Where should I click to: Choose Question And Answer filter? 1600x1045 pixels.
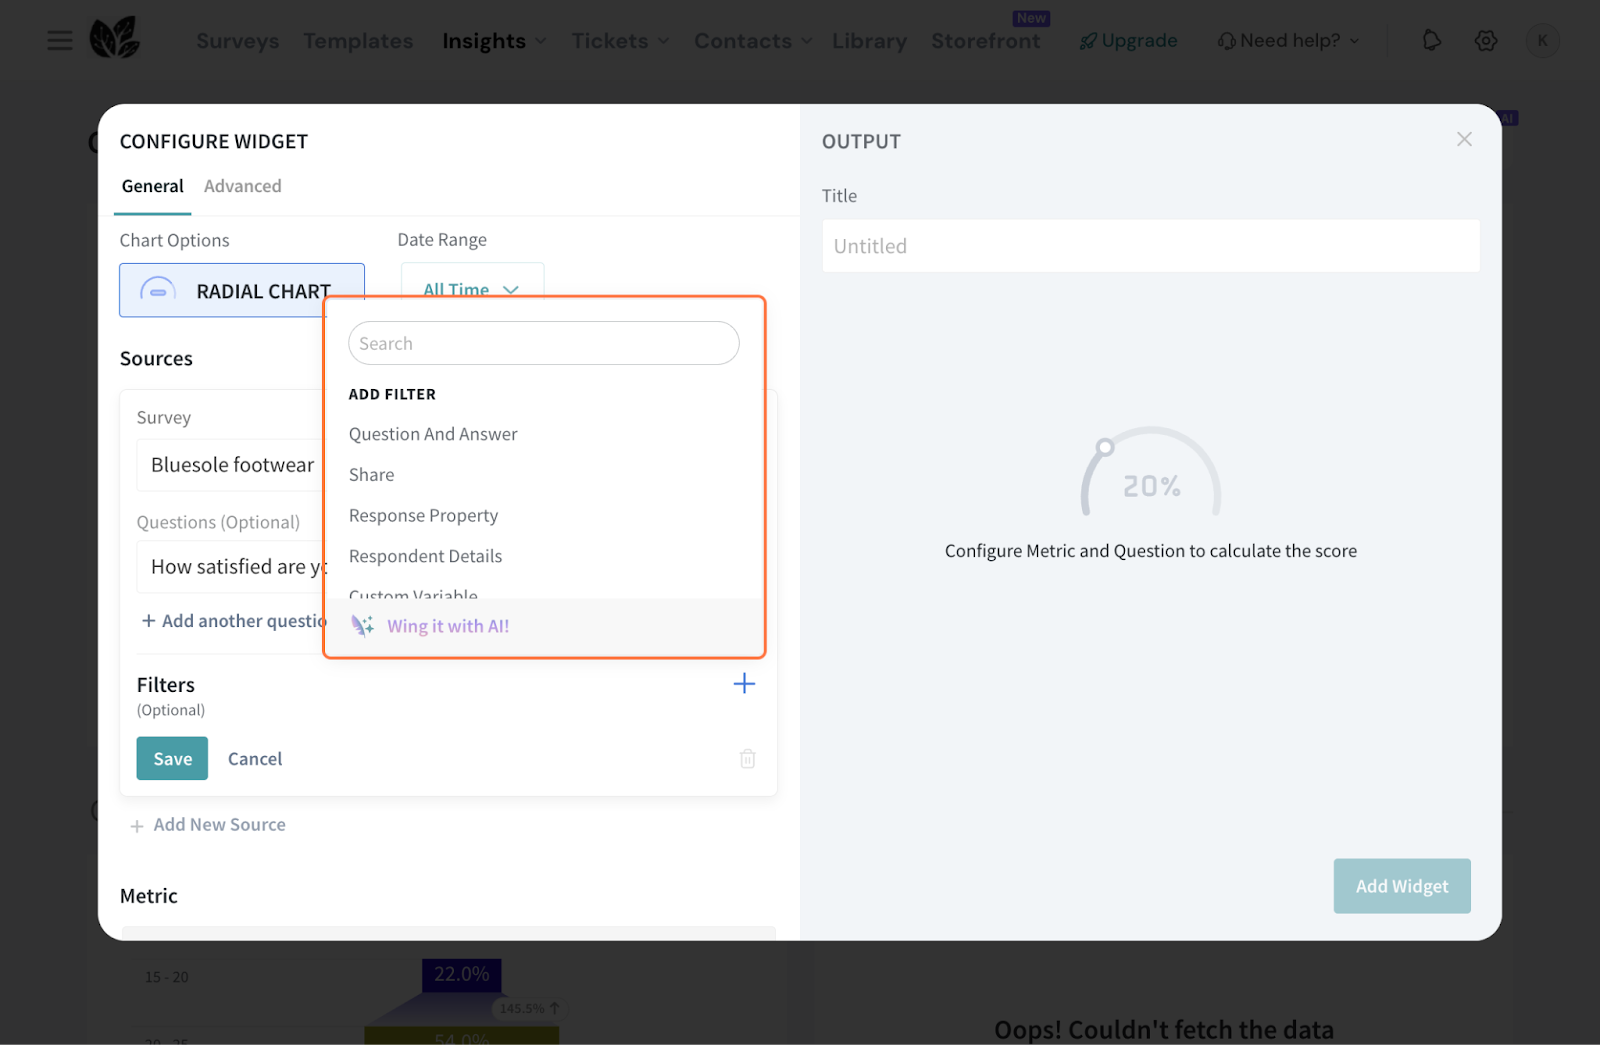(x=433, y=434)
